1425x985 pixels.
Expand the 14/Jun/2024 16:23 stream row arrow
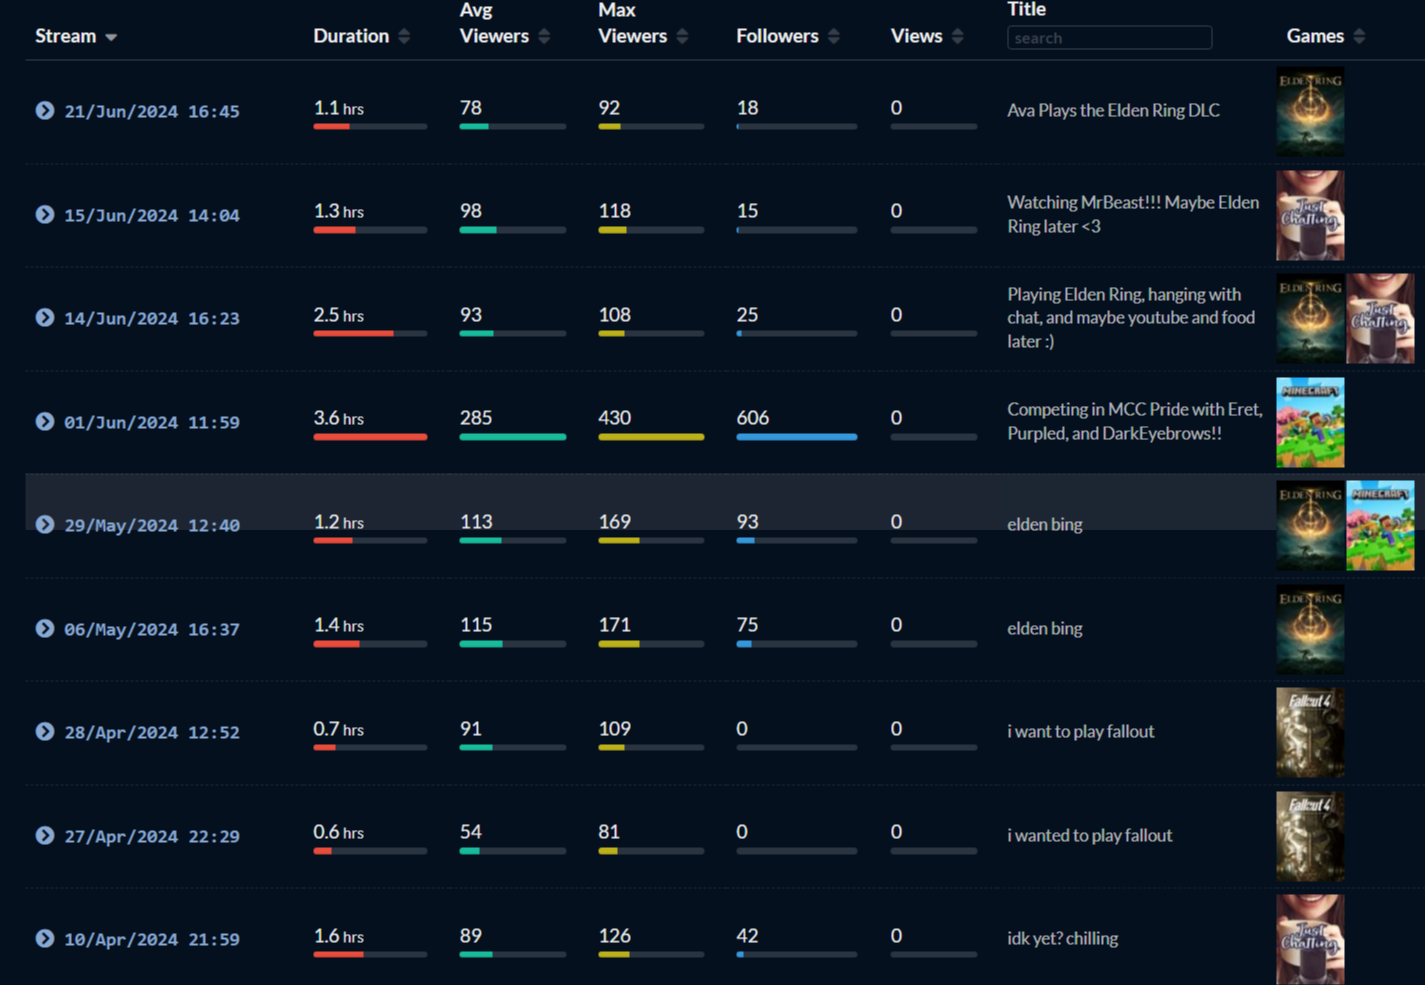45,317
